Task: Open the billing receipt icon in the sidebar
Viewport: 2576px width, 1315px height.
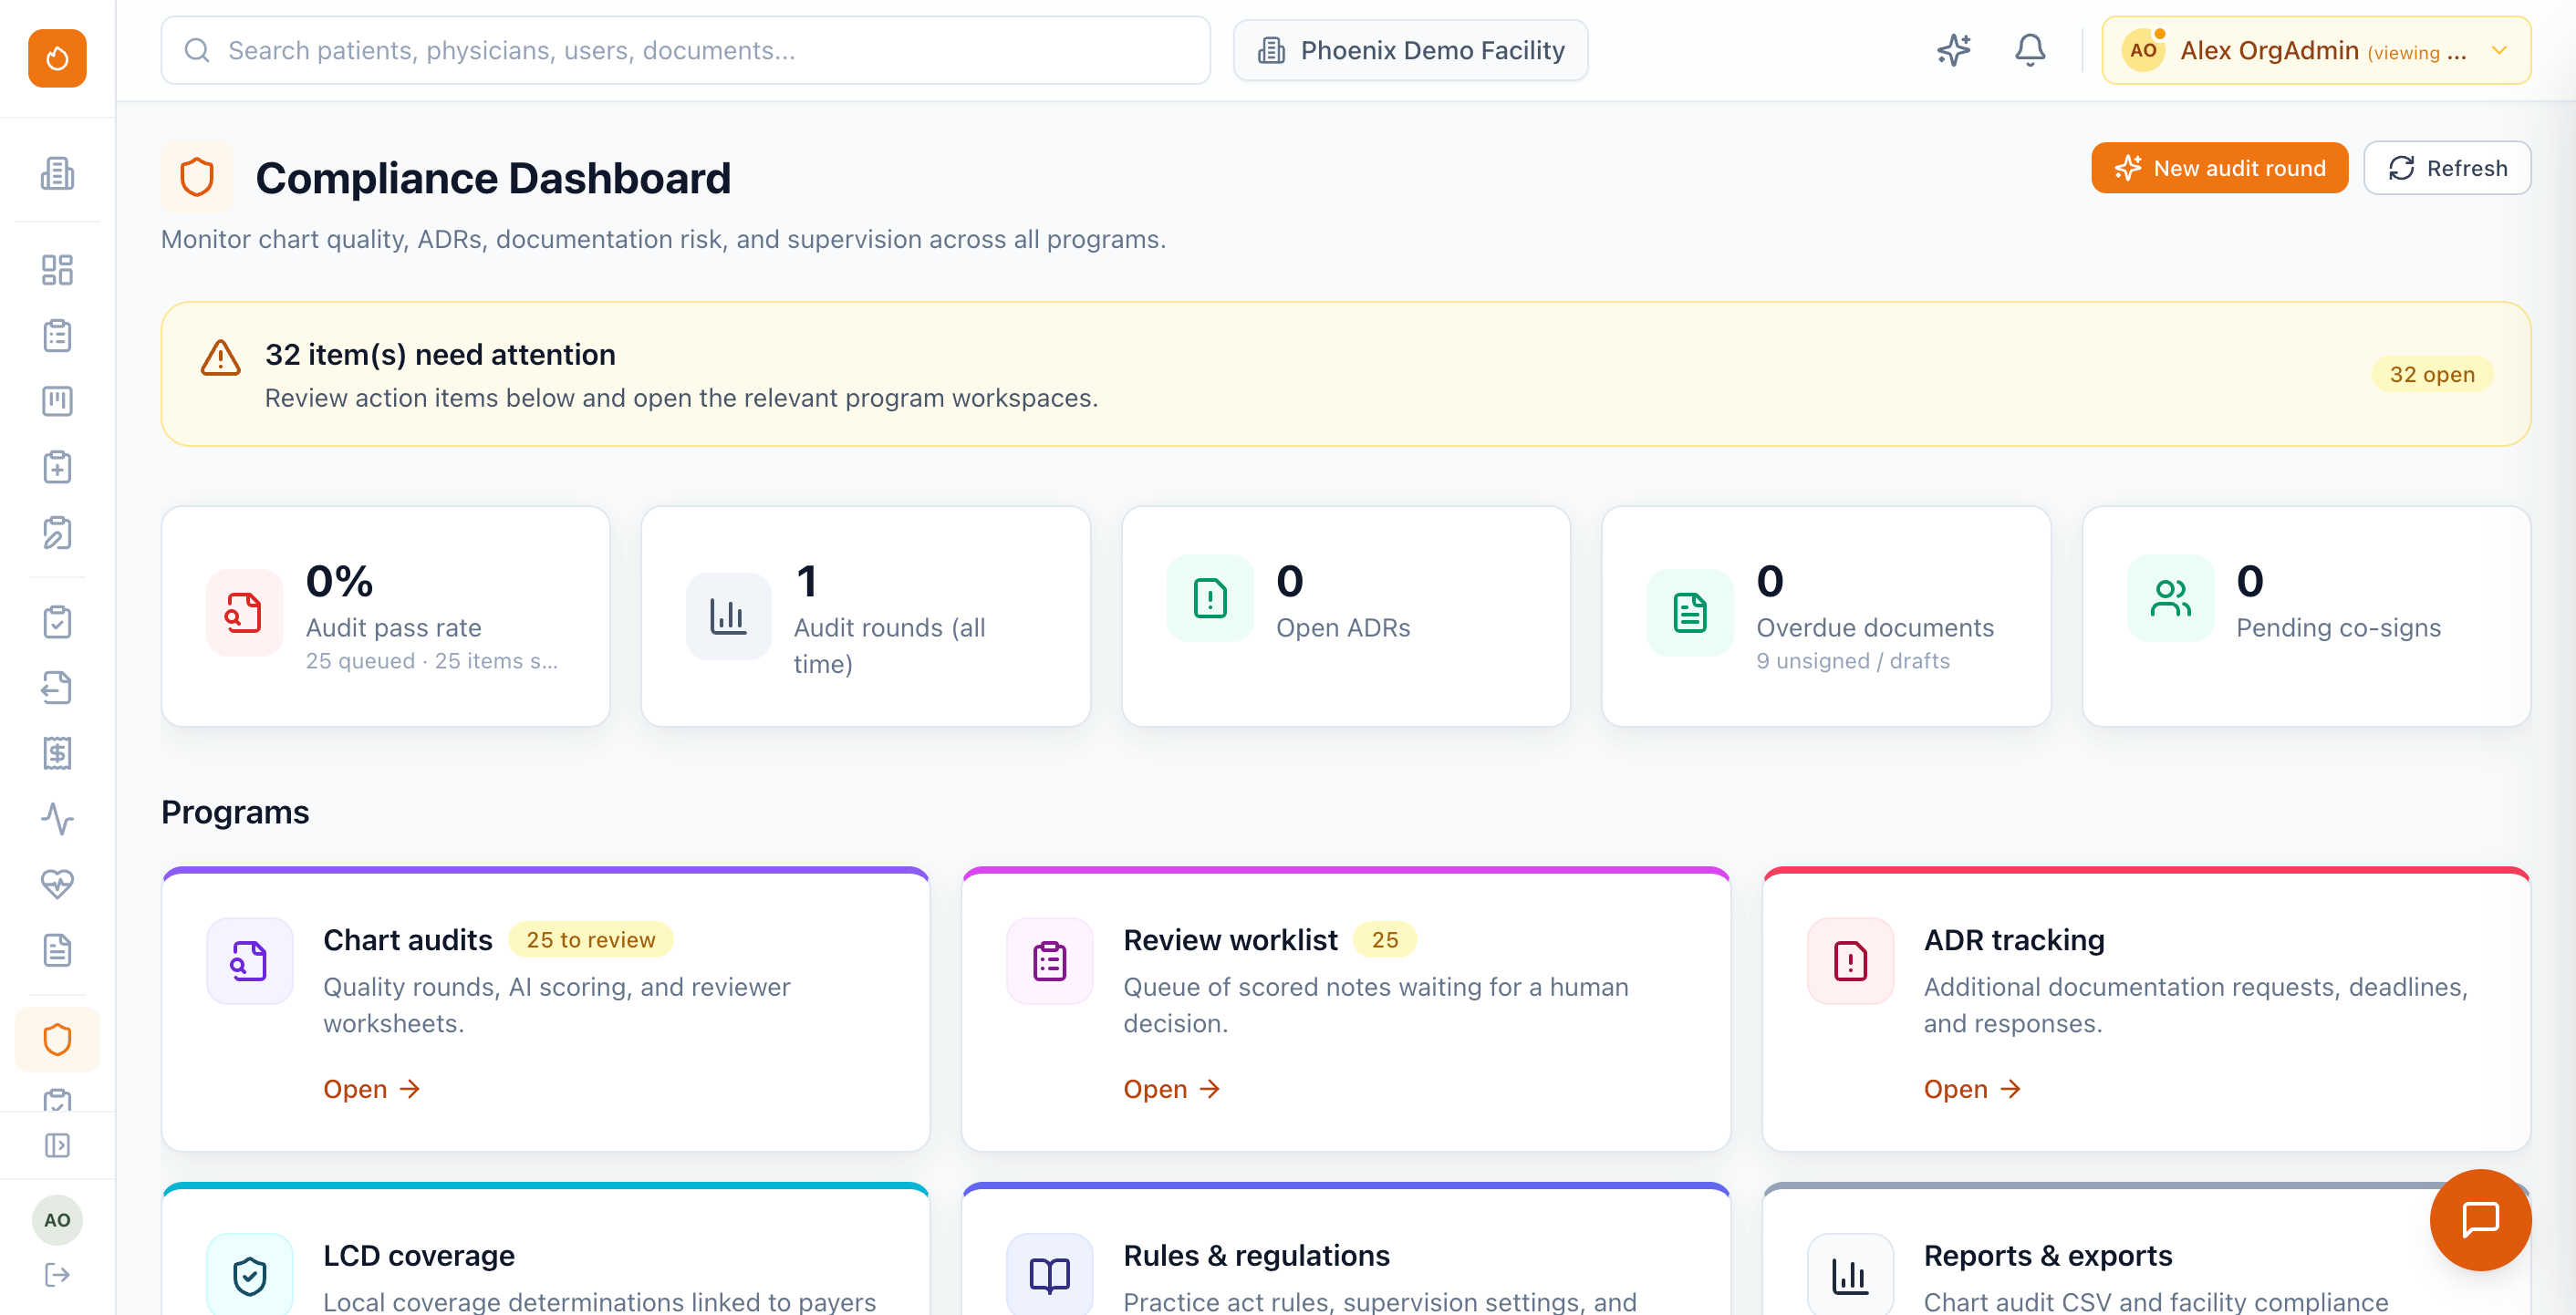Action: (57, 753)
